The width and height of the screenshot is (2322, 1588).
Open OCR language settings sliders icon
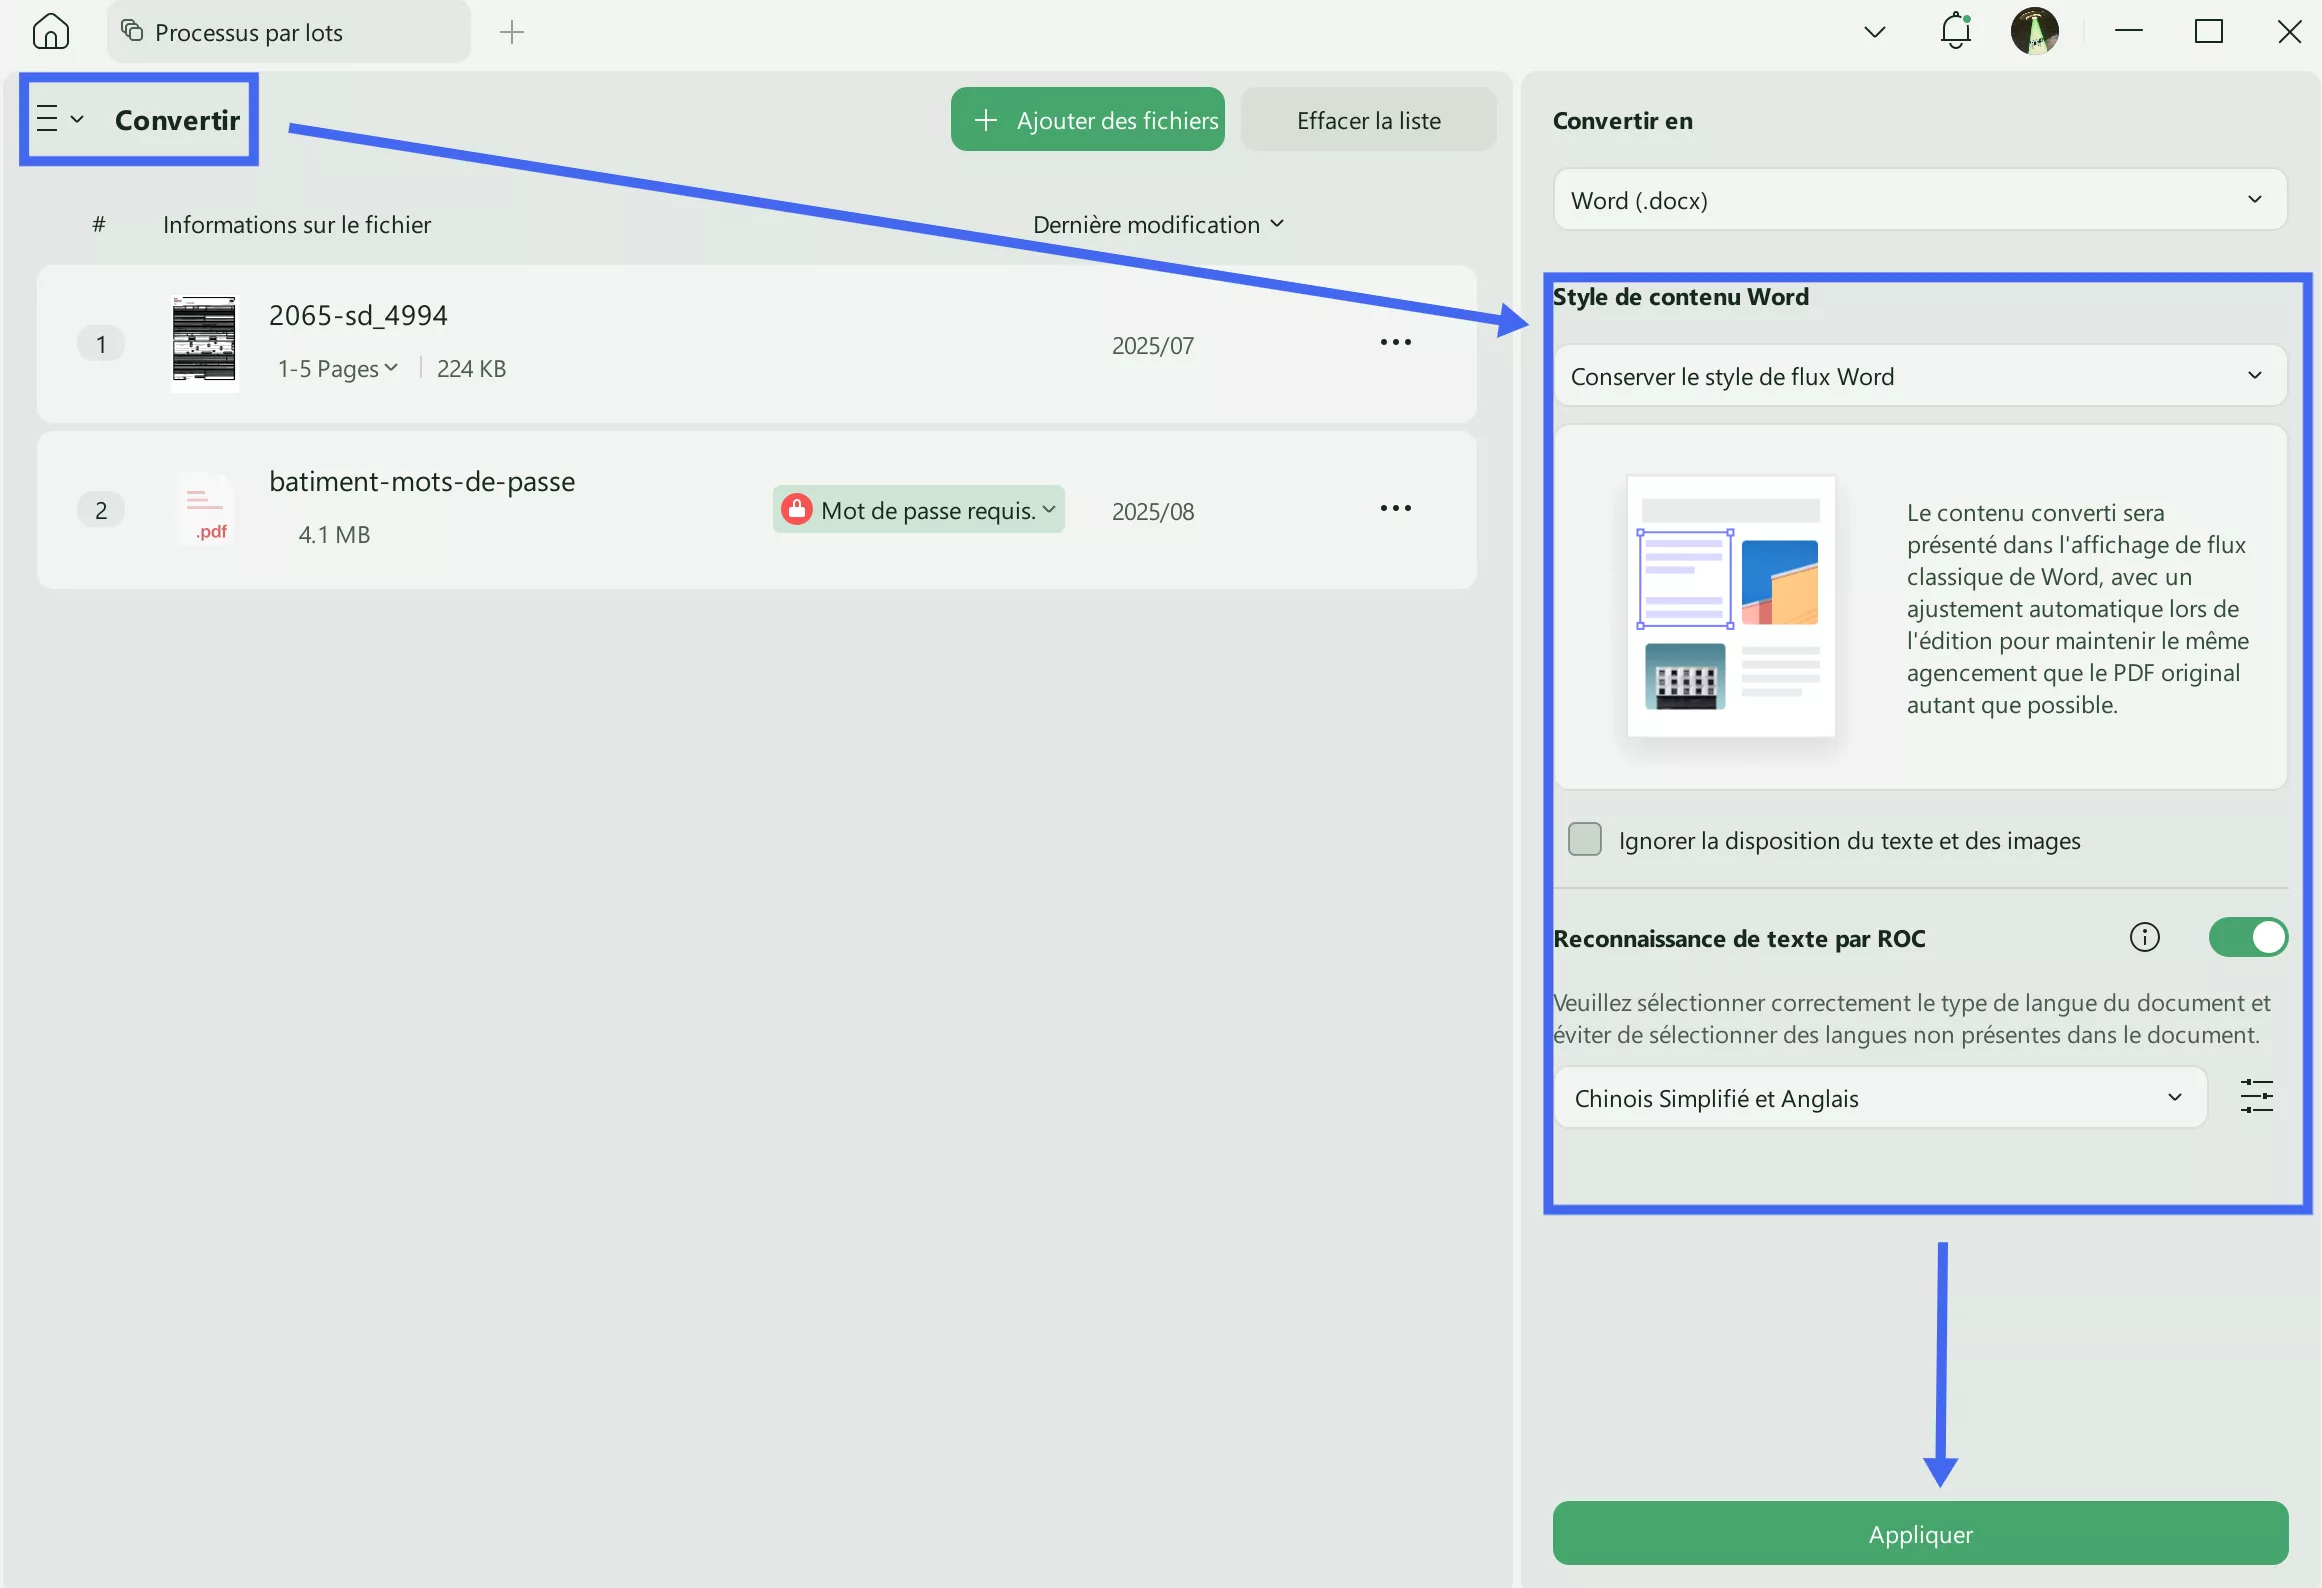(x=2256, y=1096)
